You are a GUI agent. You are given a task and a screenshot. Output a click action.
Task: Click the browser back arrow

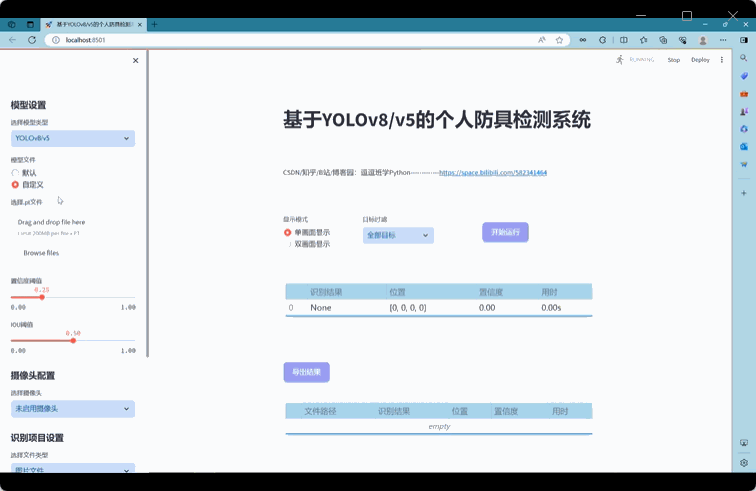pos(13,40)
